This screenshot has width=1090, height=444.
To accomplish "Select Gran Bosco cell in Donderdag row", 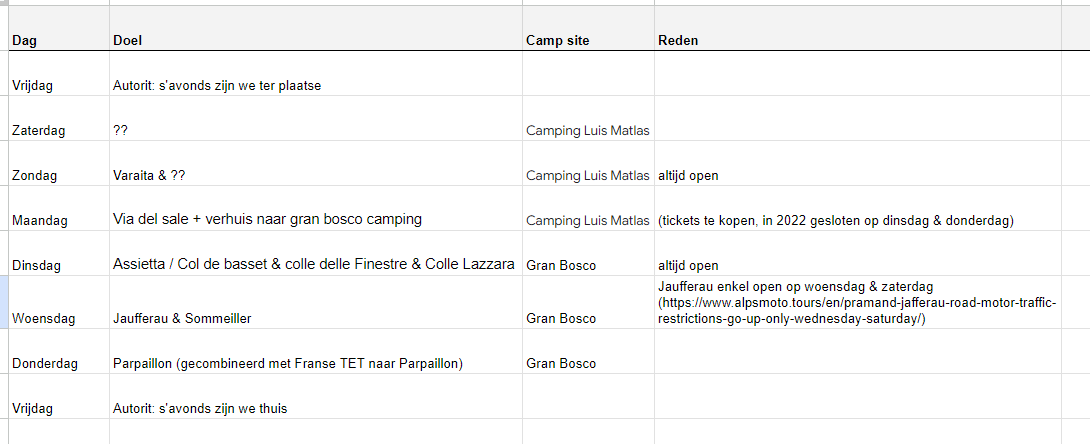I will pos(588,352).
